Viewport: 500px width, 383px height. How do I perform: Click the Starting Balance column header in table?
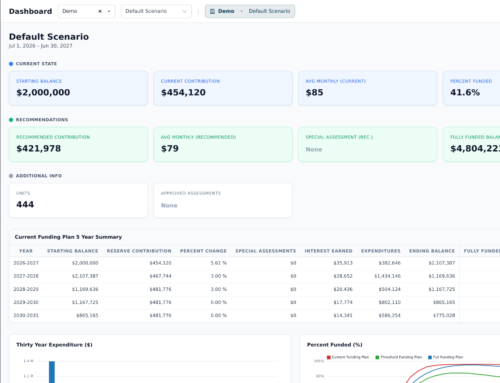pyautogui.click(x=73, y=251)
